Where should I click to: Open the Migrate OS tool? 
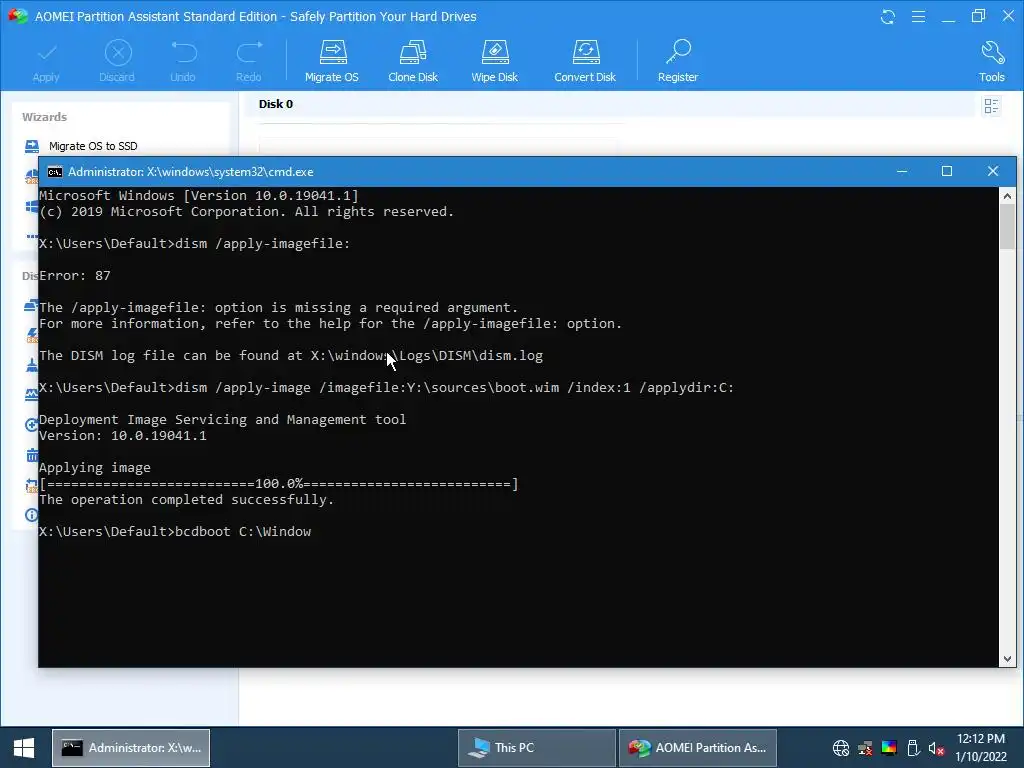point(332,61)
